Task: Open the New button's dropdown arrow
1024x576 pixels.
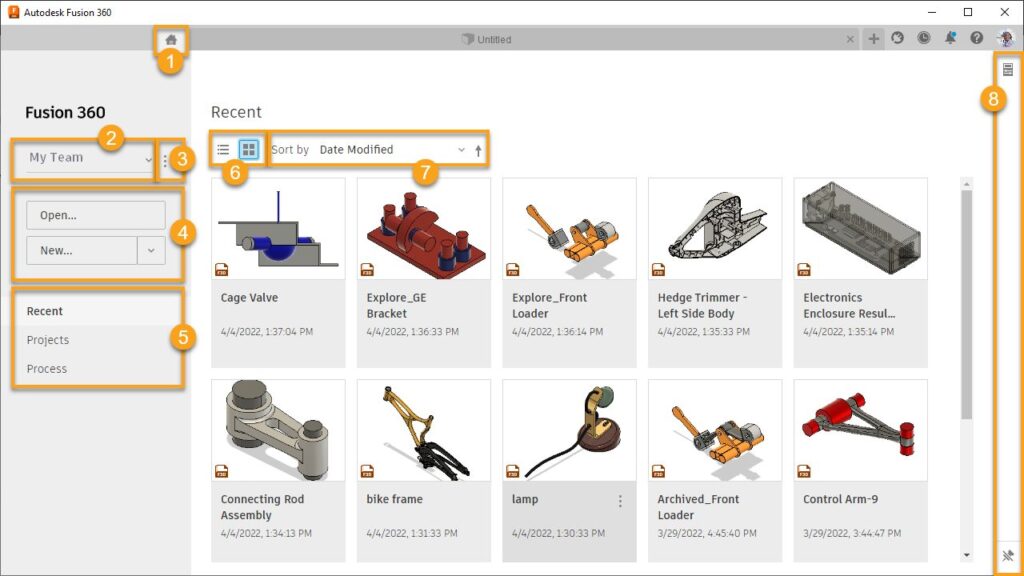Action: click(x=149, y=250)
